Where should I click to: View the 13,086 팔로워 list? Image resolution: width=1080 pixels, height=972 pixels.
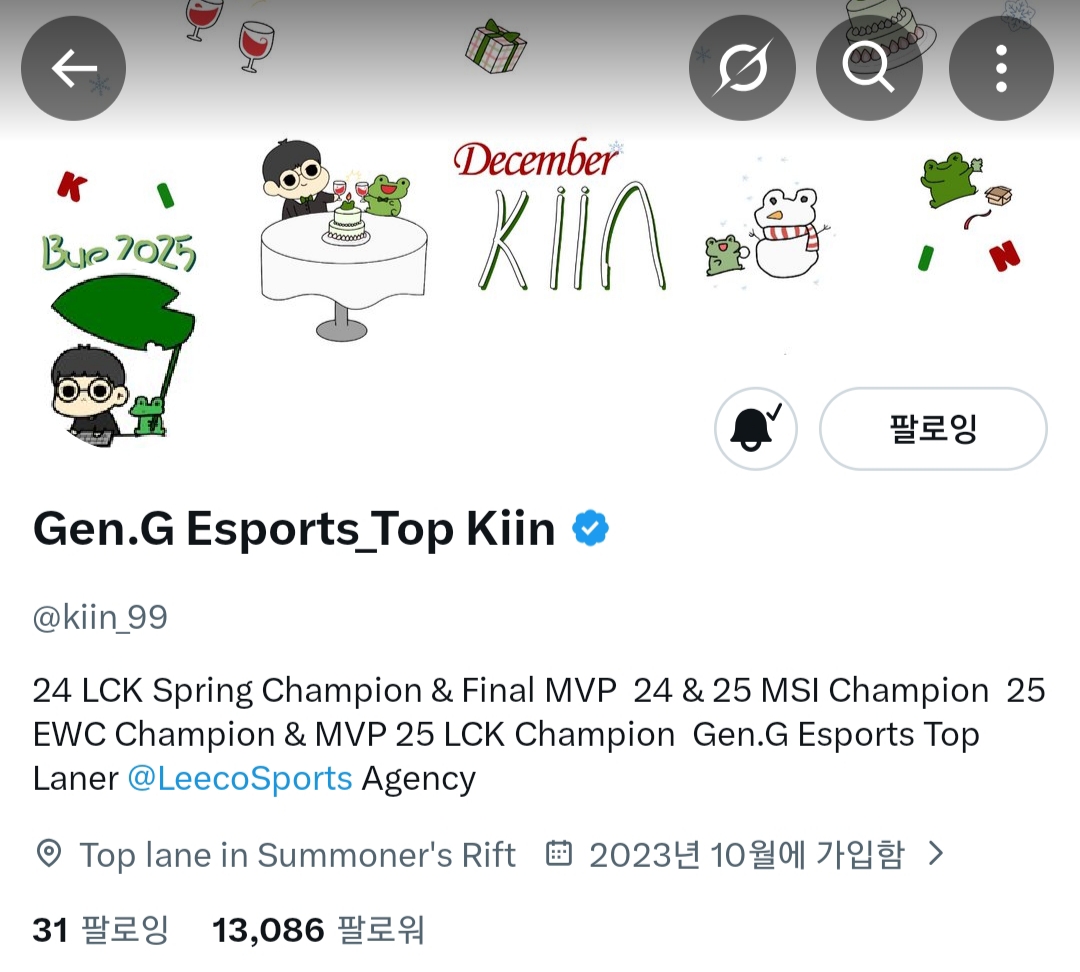(x=318, y=929)
